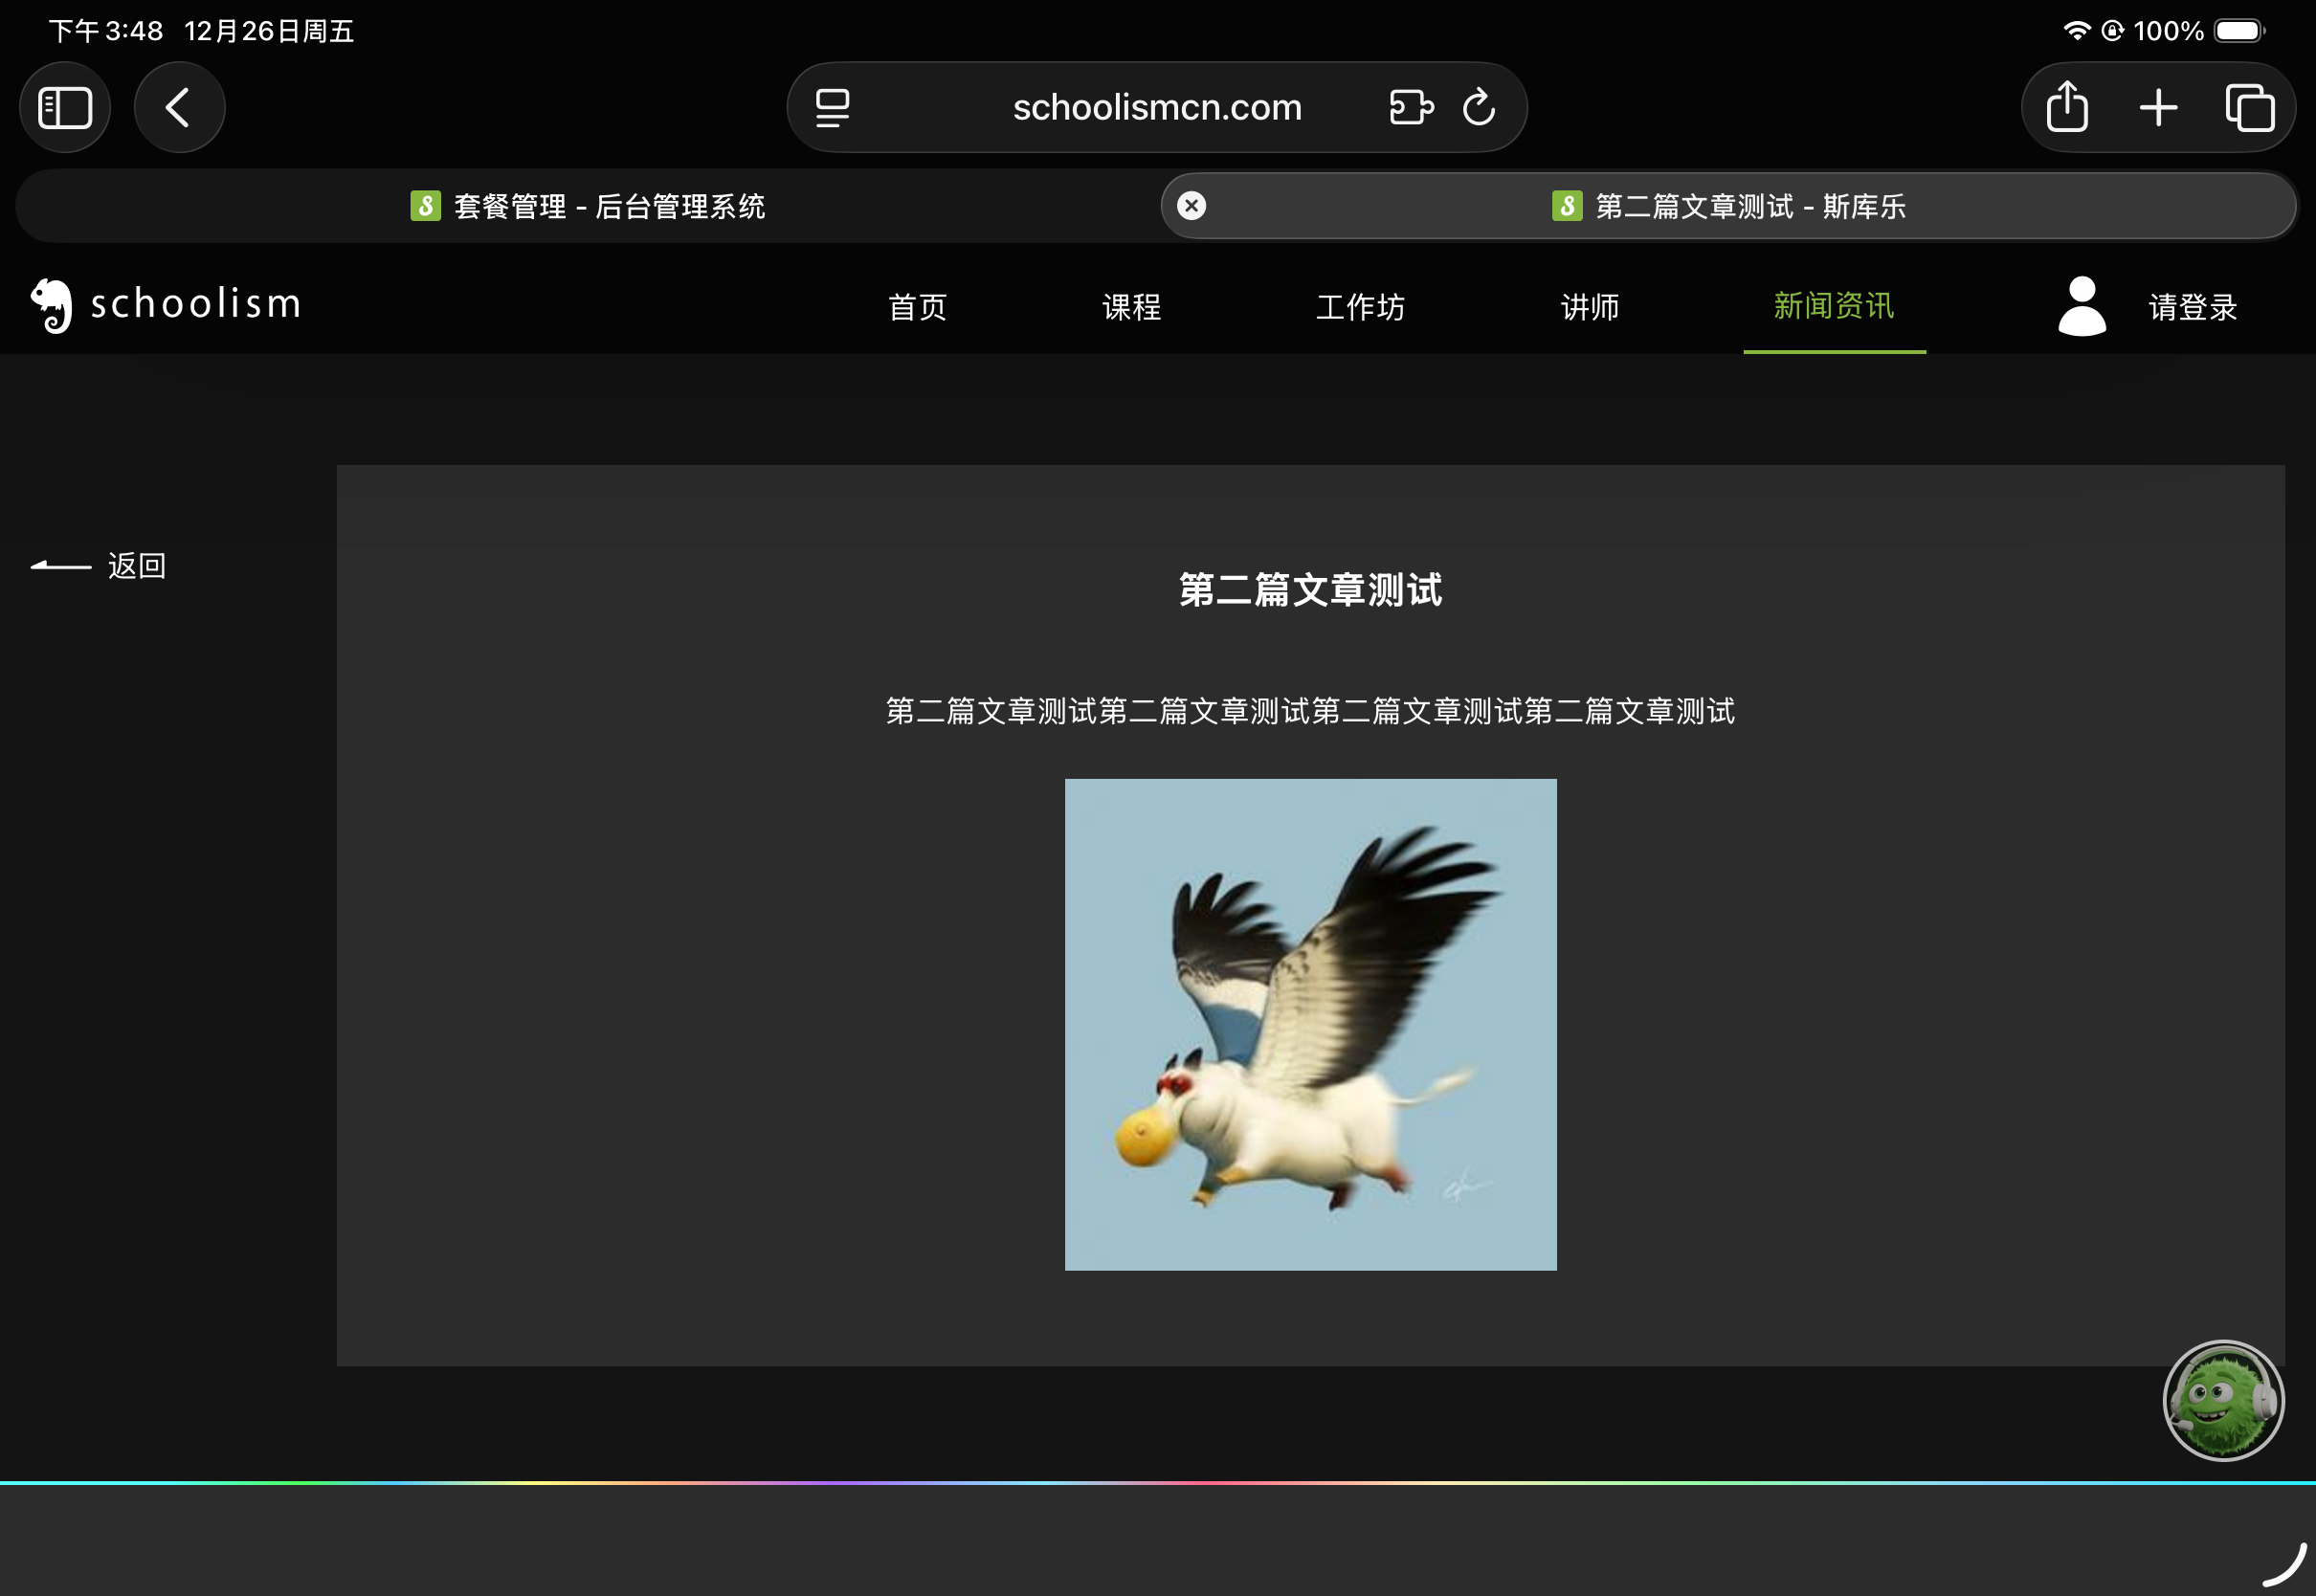This screenshot has height=1596, width=2316.
Task: Click the schoolismcn.com address field
Action: (x=1157, y=107)
